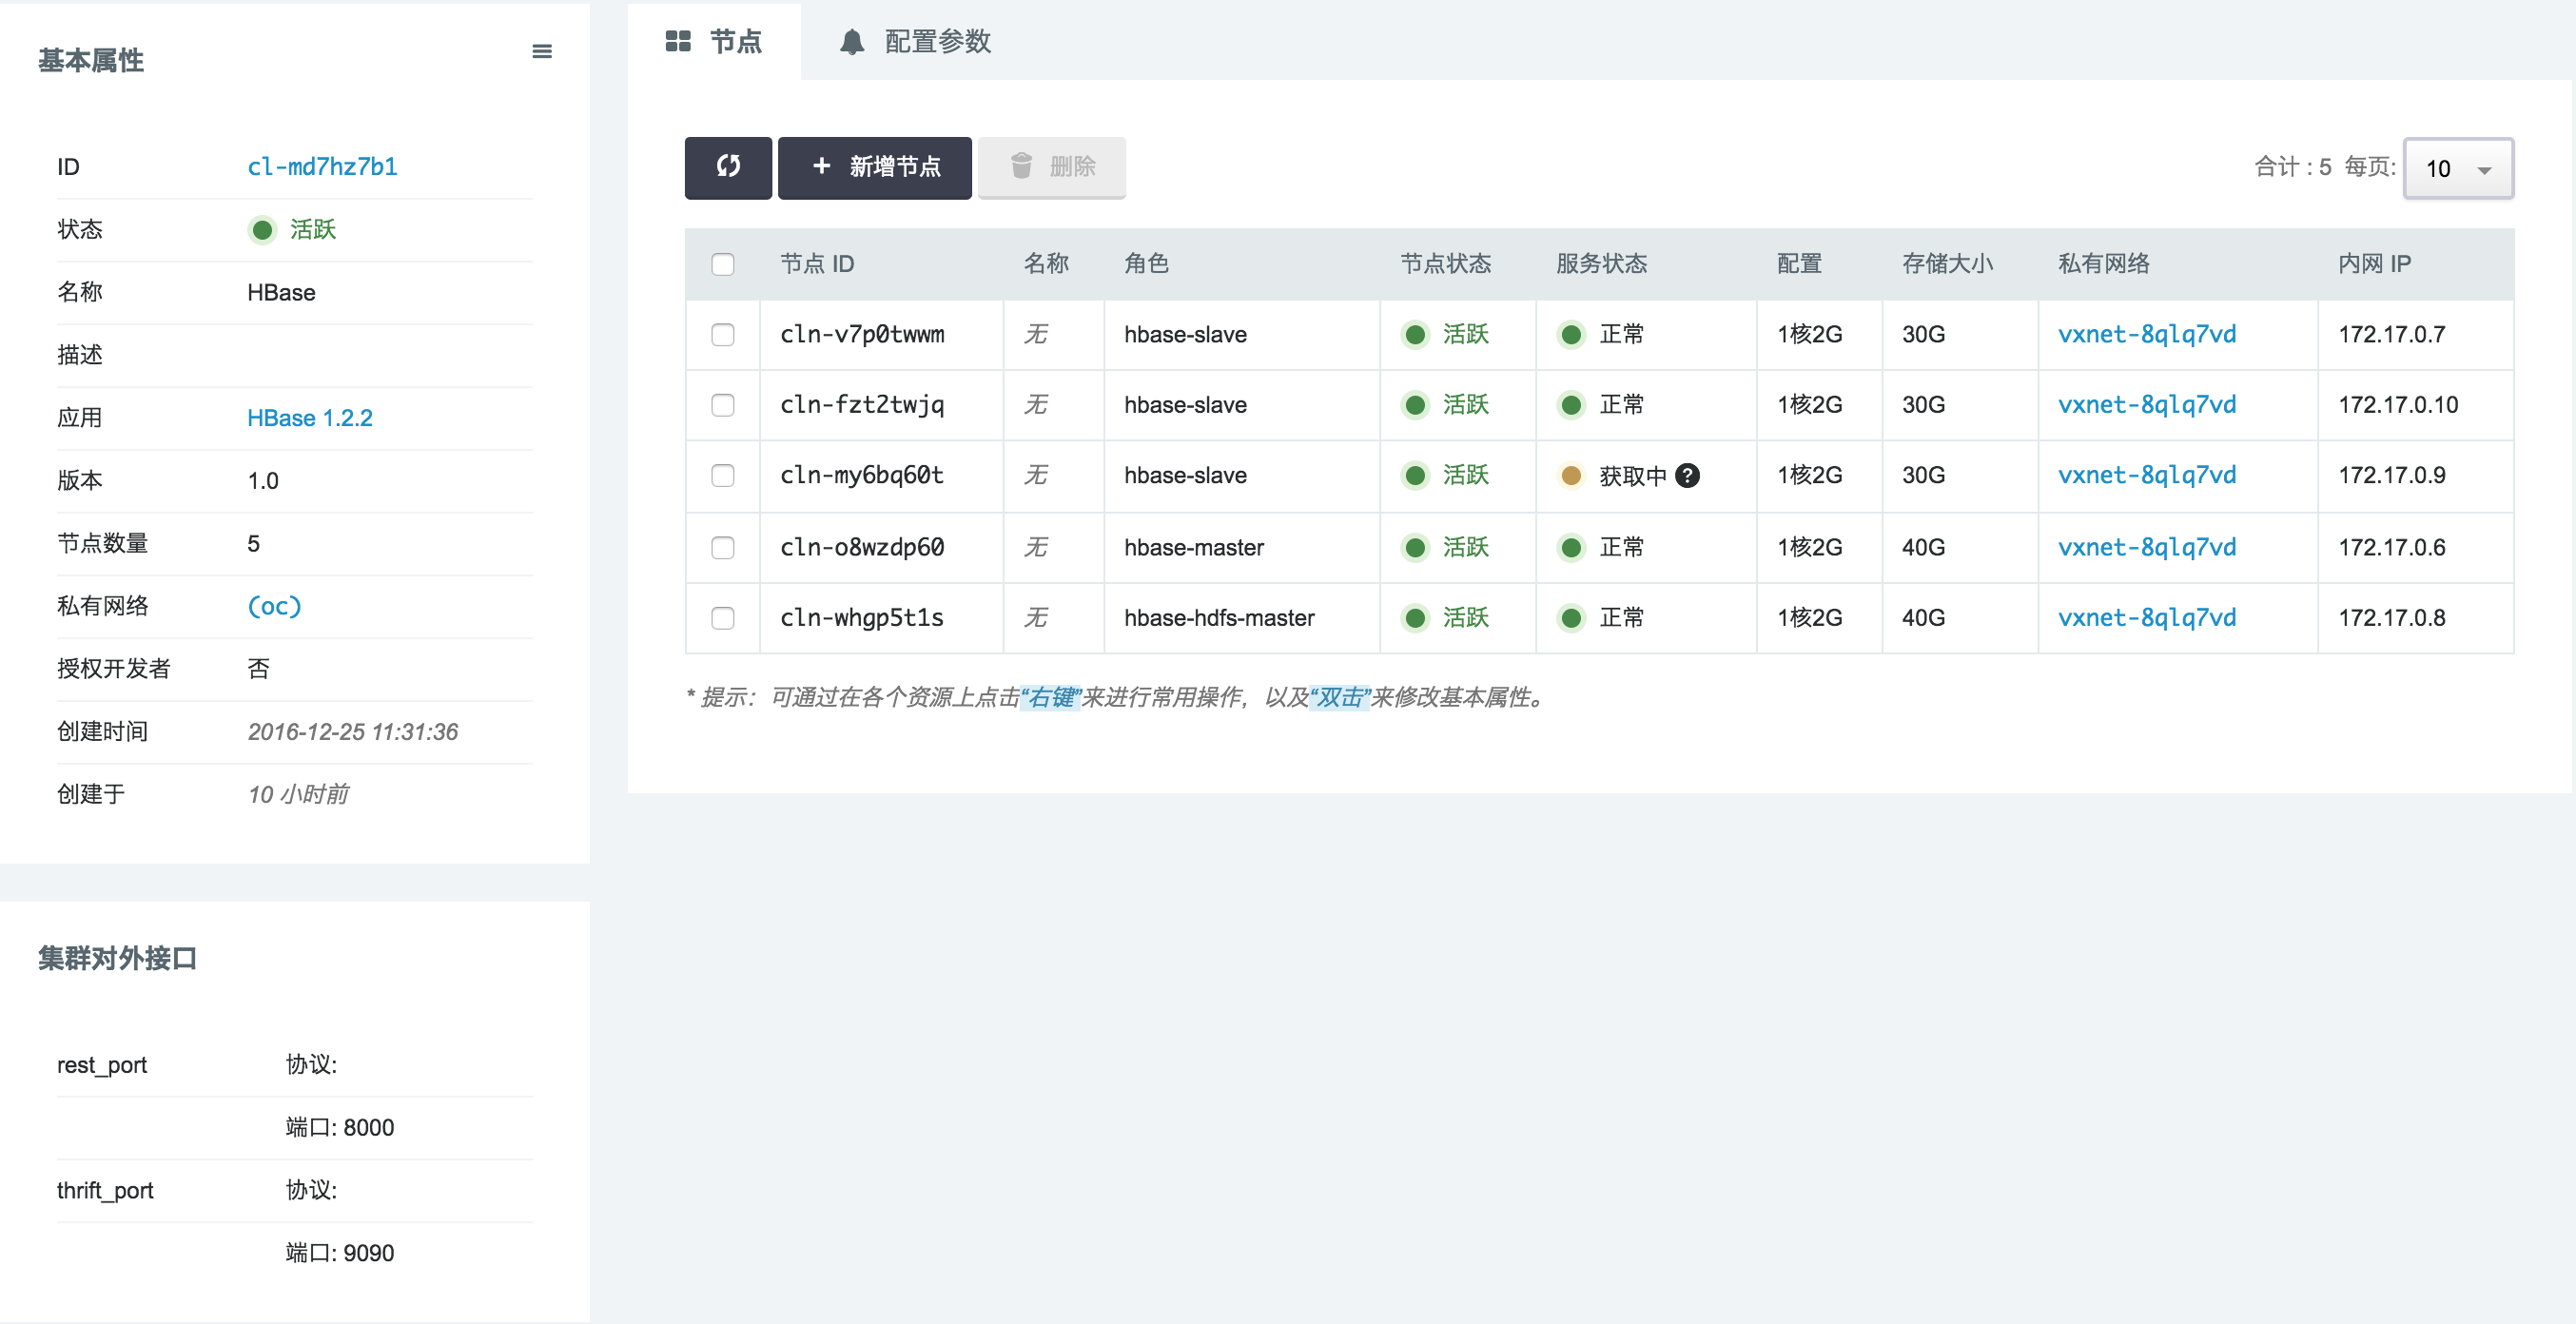The width and height of the screenshot is (2576, 1324).
Task: Check the select-all header checkbox
Action: (x=722, y=264)
